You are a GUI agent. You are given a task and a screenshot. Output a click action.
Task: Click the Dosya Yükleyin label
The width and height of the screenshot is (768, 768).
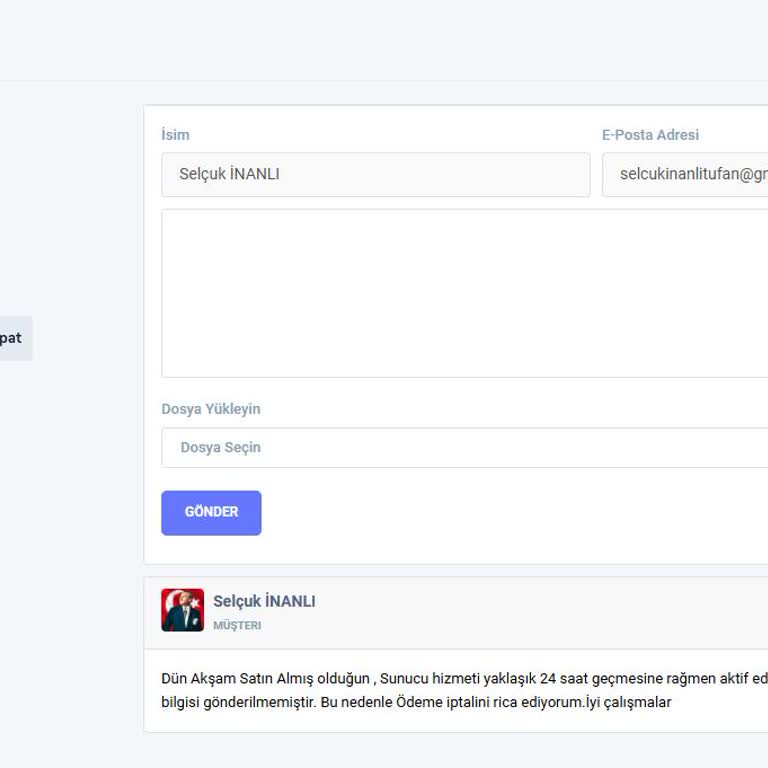click(211, 409)
